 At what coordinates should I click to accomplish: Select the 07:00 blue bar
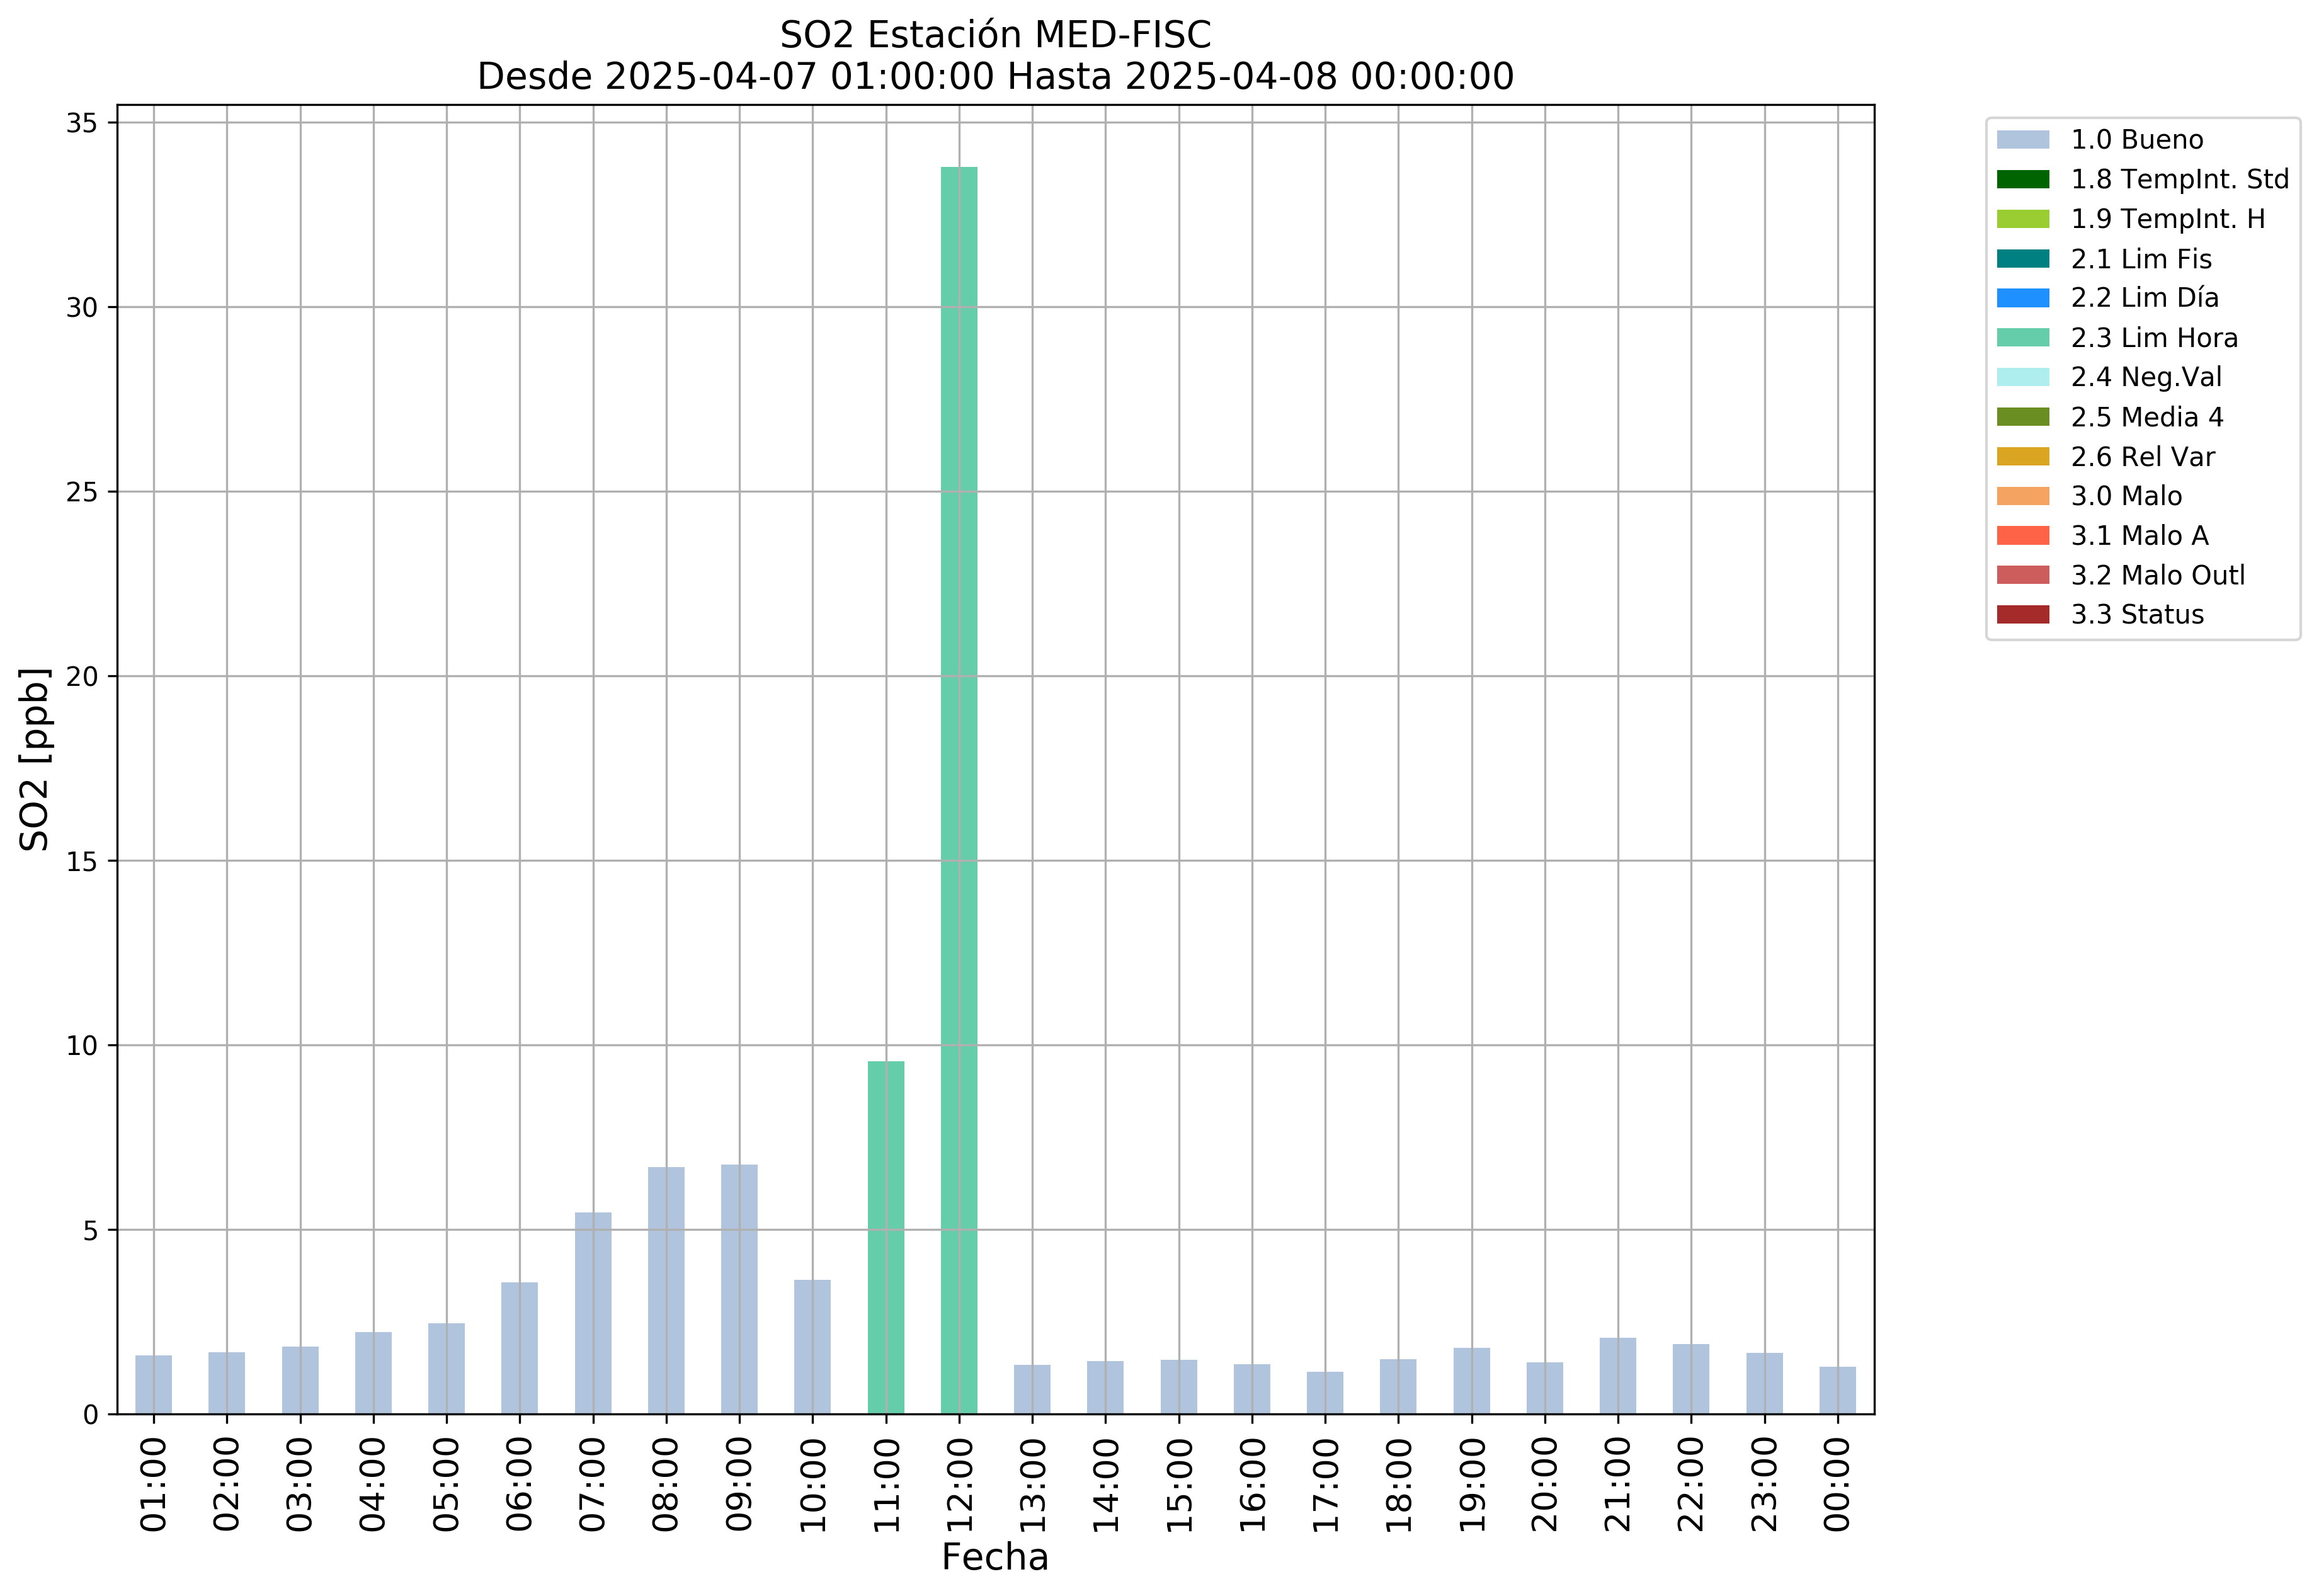tap(593, 1313)
